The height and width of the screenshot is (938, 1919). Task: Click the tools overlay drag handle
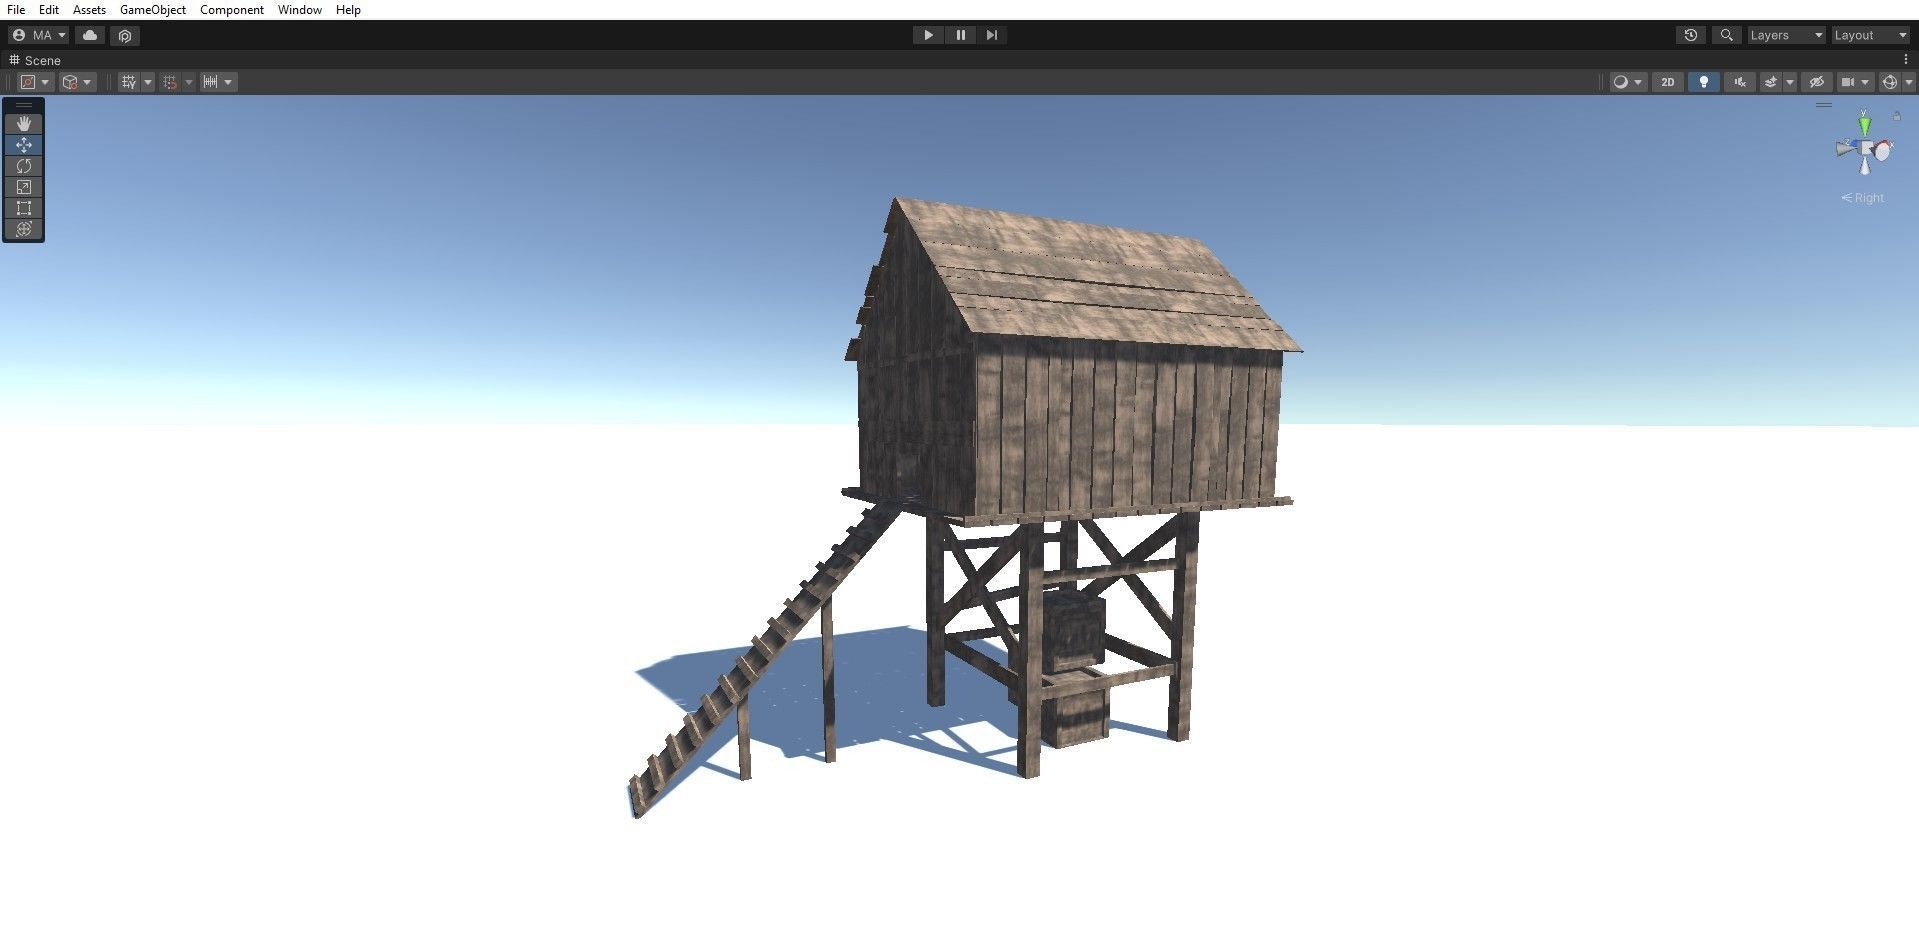24,105
